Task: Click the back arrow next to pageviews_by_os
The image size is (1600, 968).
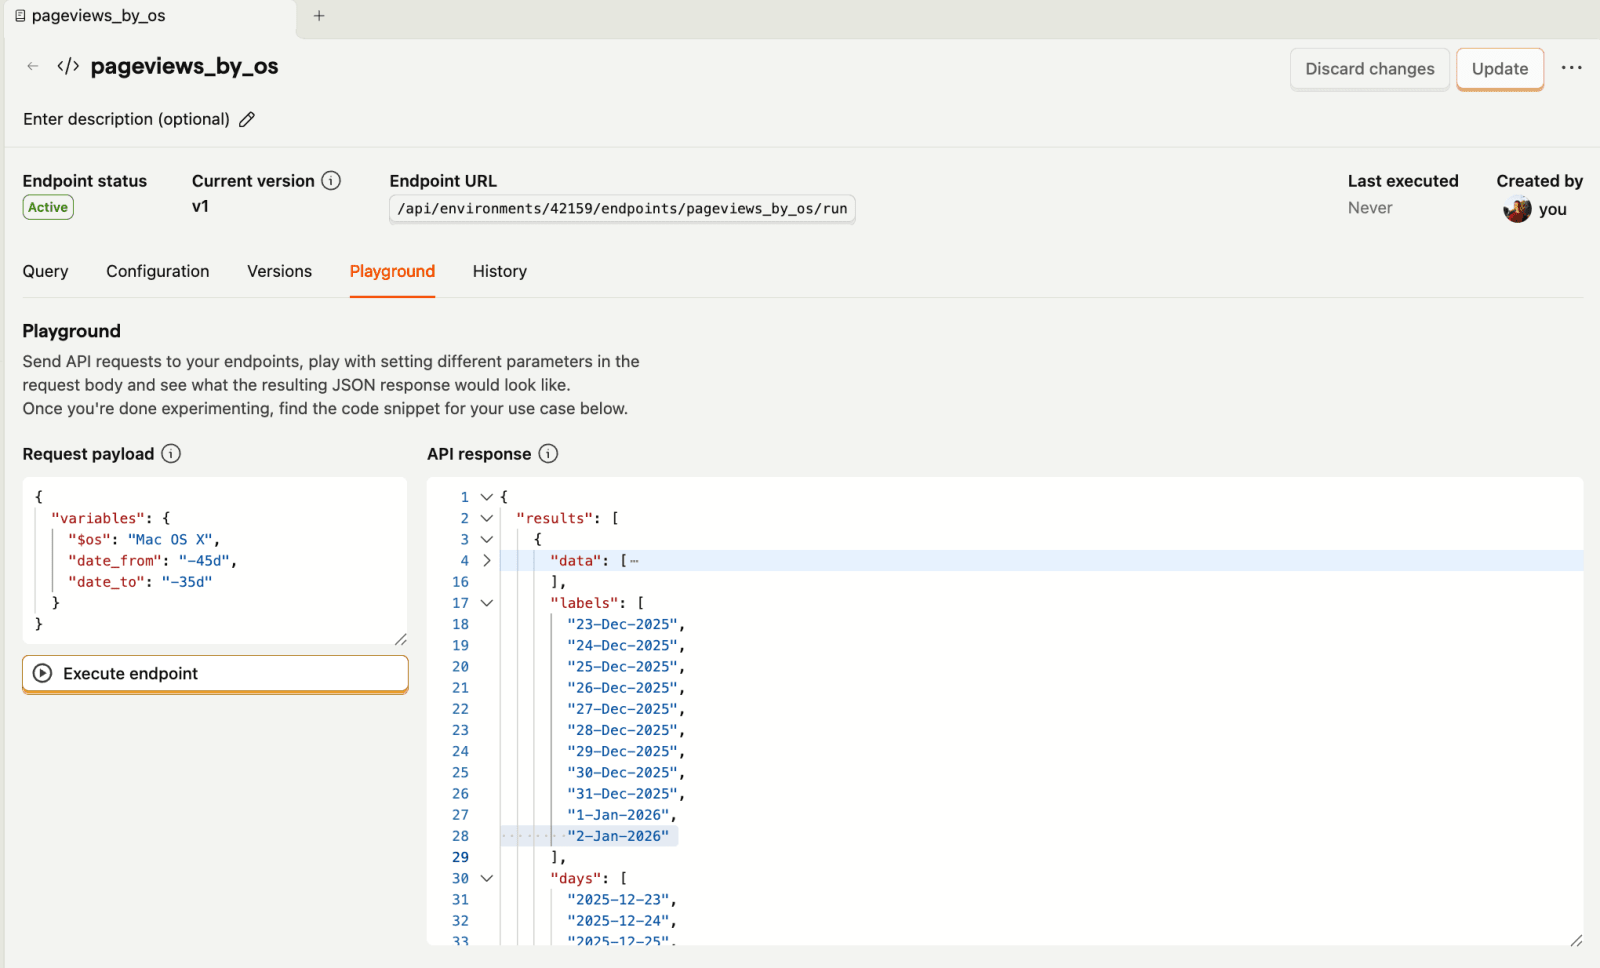Action: coord(32,65)
